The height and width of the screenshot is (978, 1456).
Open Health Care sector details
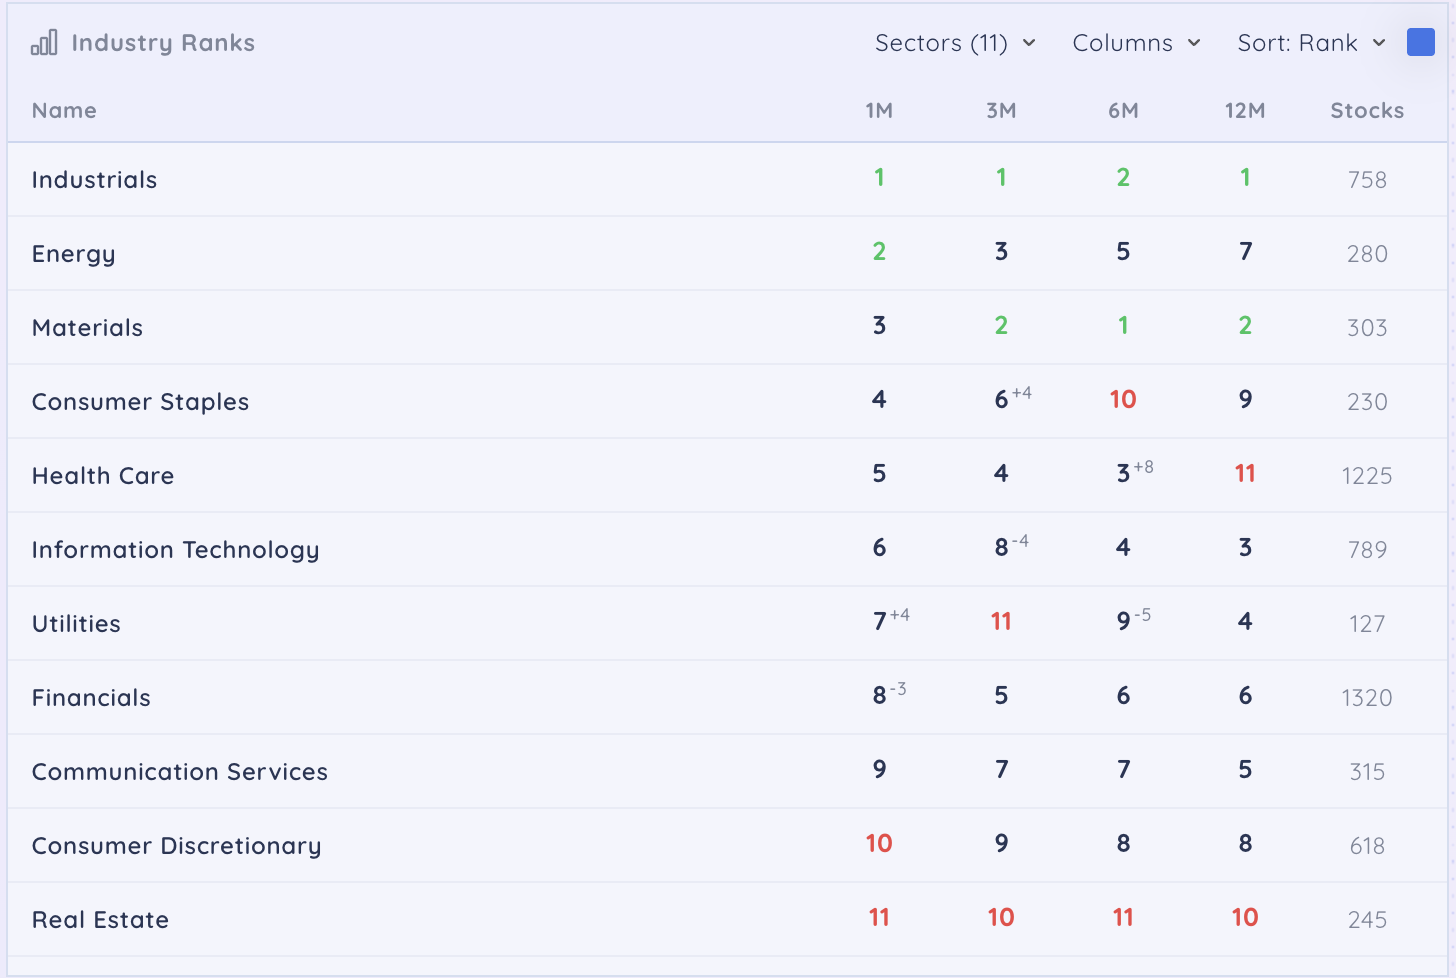pos(103,476)
